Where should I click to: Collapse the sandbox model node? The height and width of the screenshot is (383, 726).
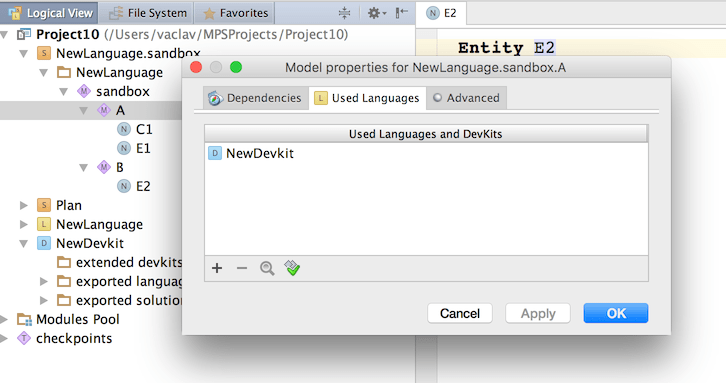pyautogui.click(x=63, y=92)
